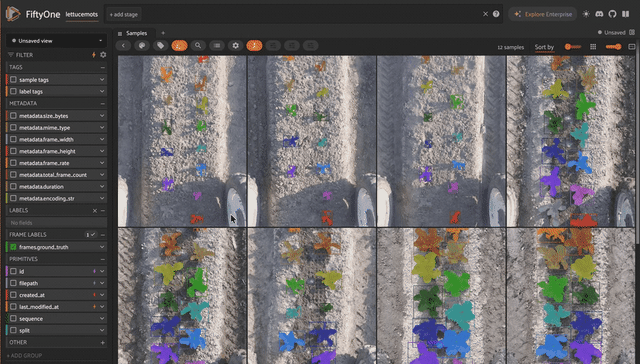Viewport: 640px width, 364px height.
Task: Check the sequence field checkbox
Action: pos(13,318)
